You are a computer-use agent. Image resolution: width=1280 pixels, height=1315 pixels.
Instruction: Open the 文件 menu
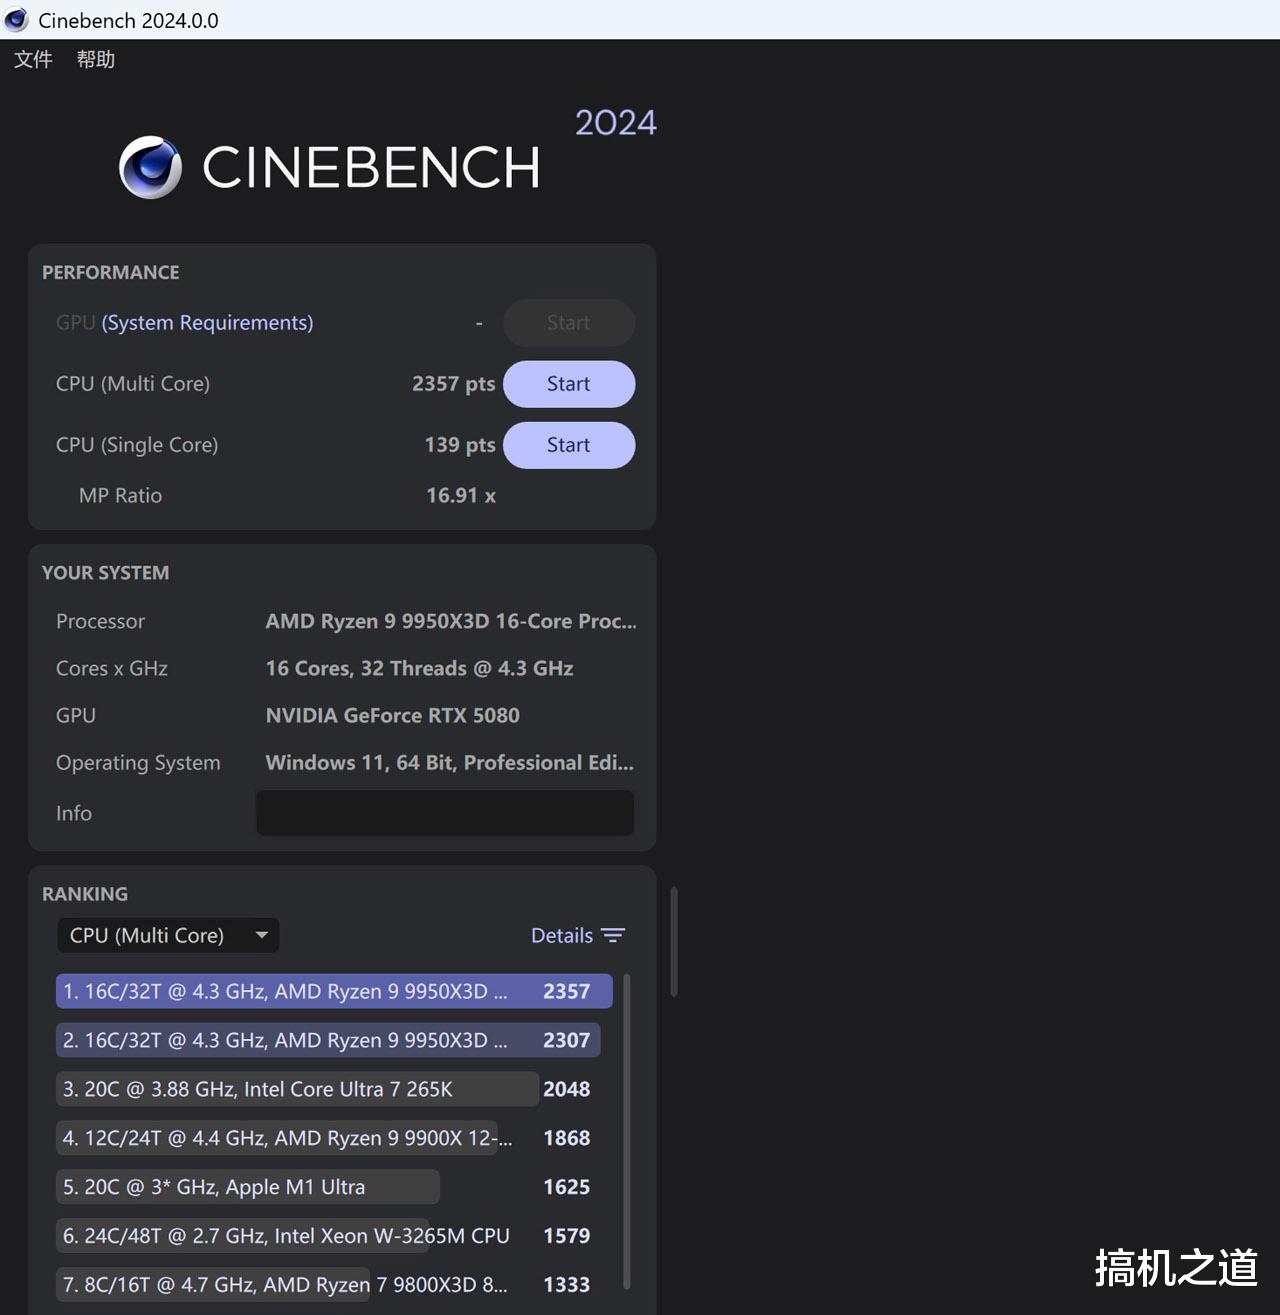33,60
